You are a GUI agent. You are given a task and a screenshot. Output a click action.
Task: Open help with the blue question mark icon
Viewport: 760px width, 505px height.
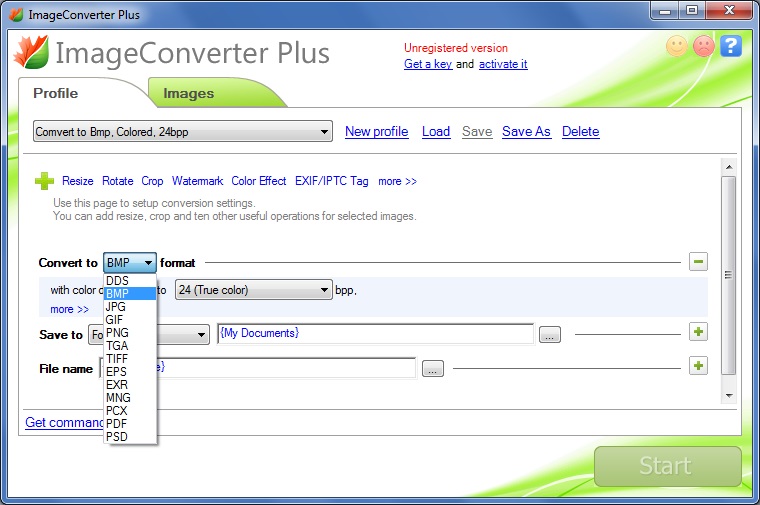pos(731,47)
